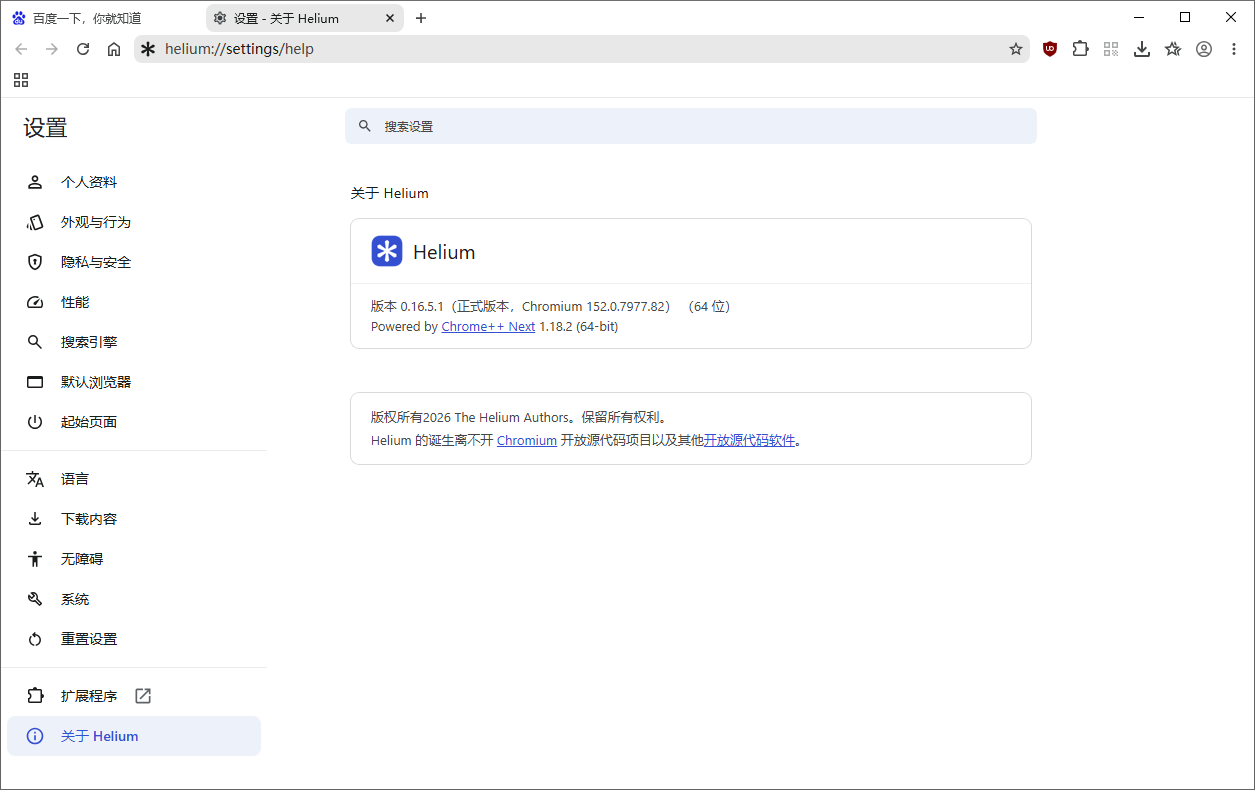The width and height of the screenshot is (1255, 790).
Task: Click the Helium logo in the about card
Action: point(387,251)
